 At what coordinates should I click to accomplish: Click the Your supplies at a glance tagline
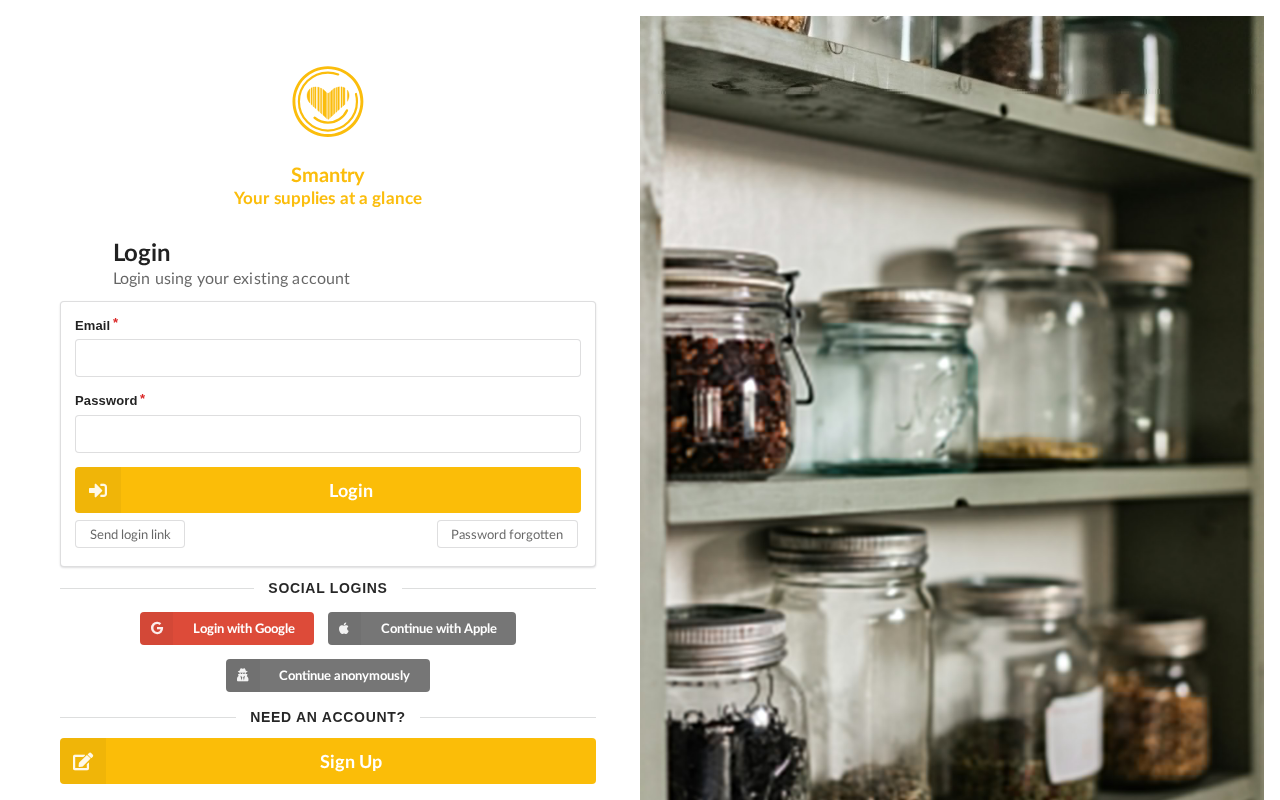(x=328, y=198)
